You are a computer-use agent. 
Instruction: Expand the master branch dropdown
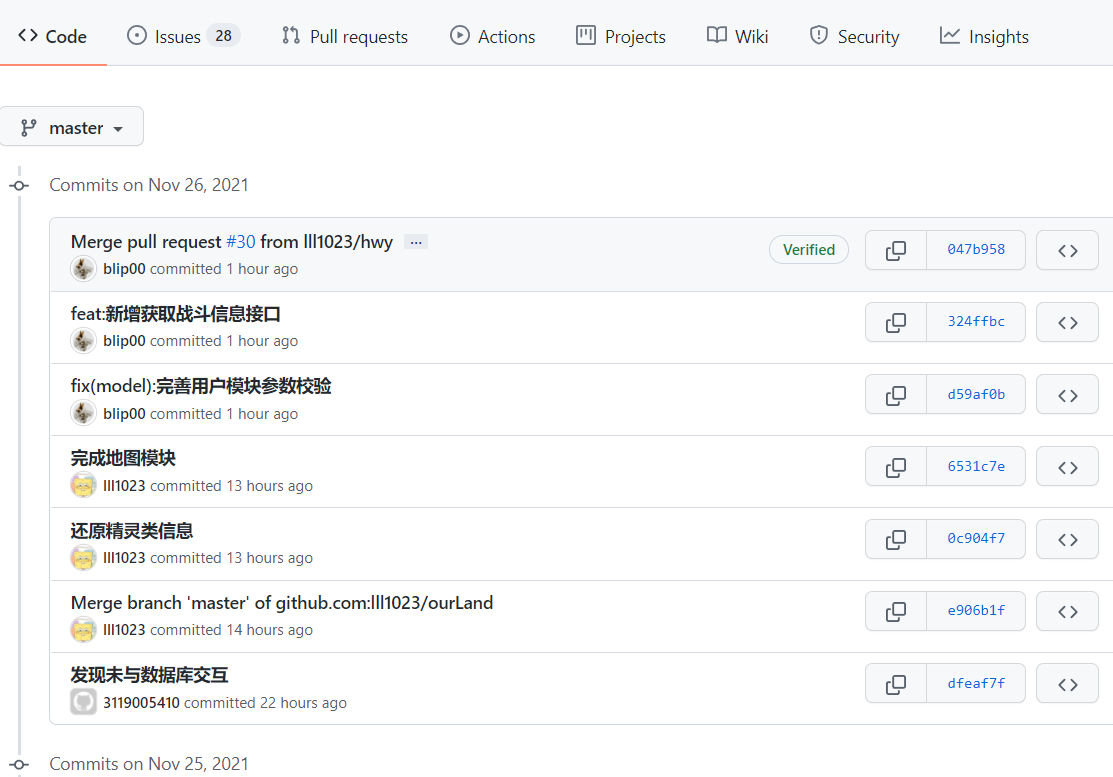click(x=71, y=127)
